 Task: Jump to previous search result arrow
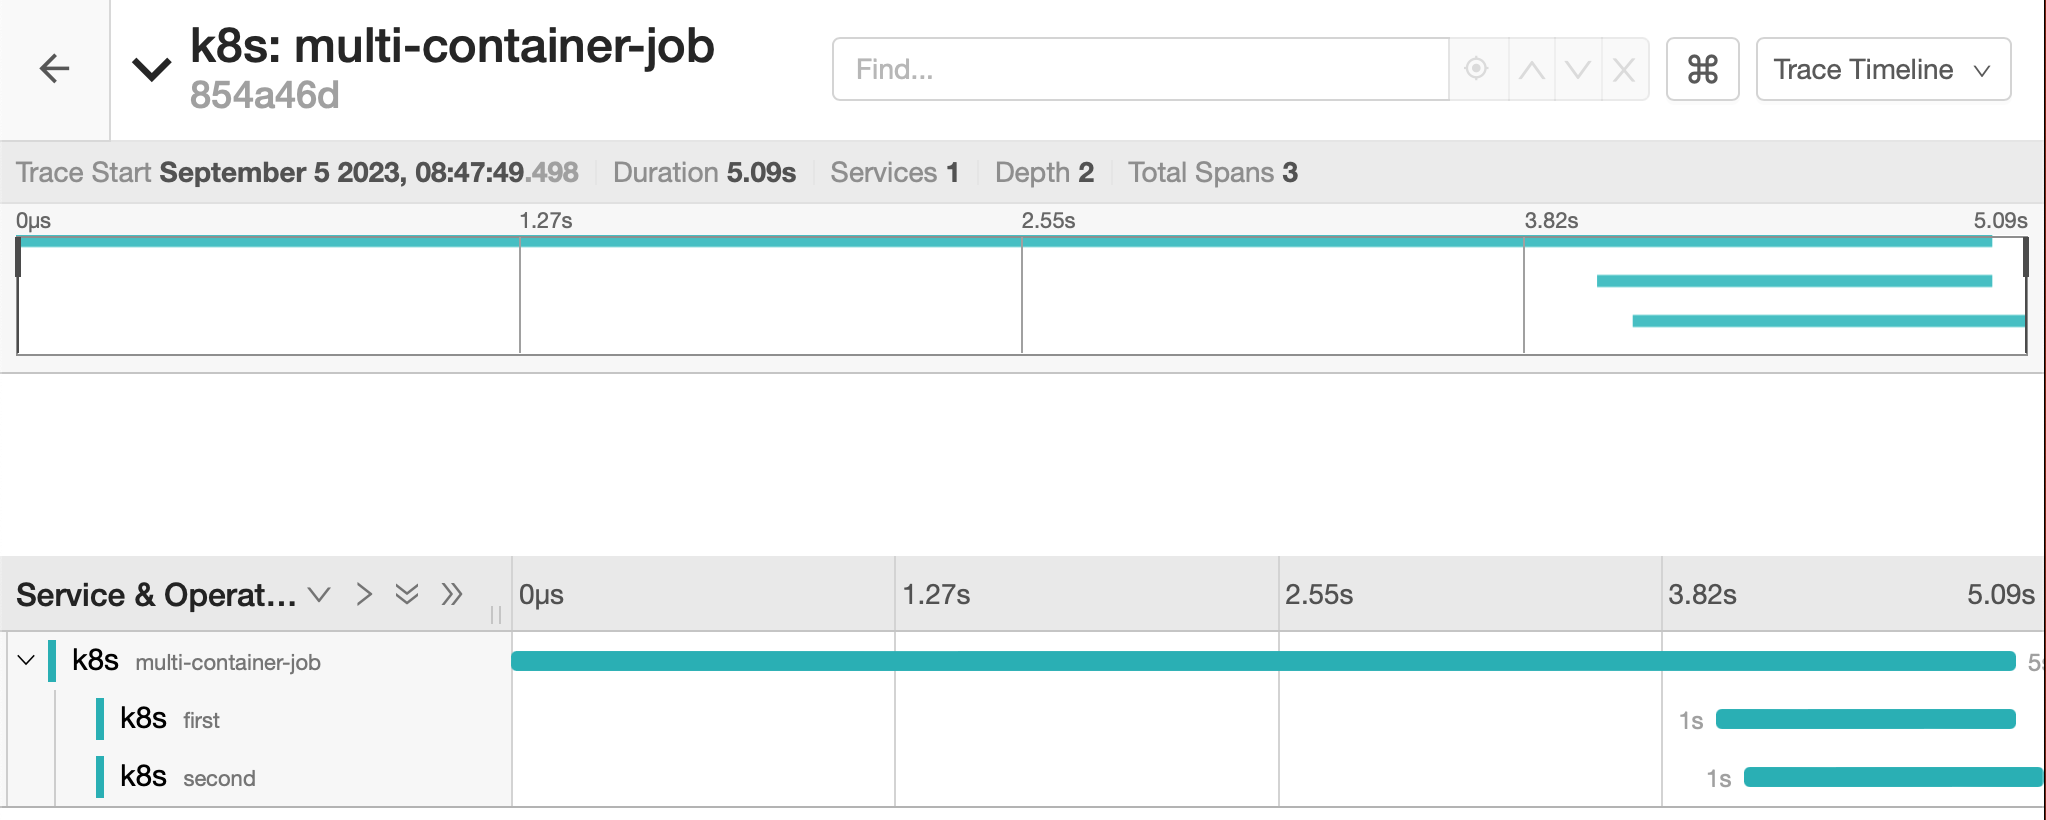(x=1531, y=69)
